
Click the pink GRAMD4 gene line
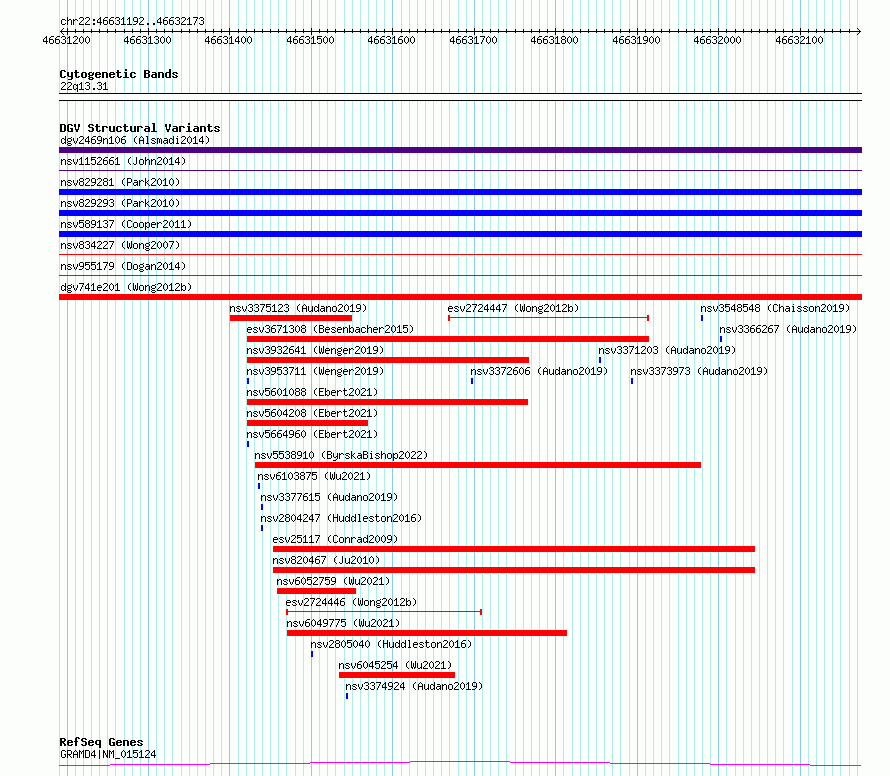(x=460, y=764)
